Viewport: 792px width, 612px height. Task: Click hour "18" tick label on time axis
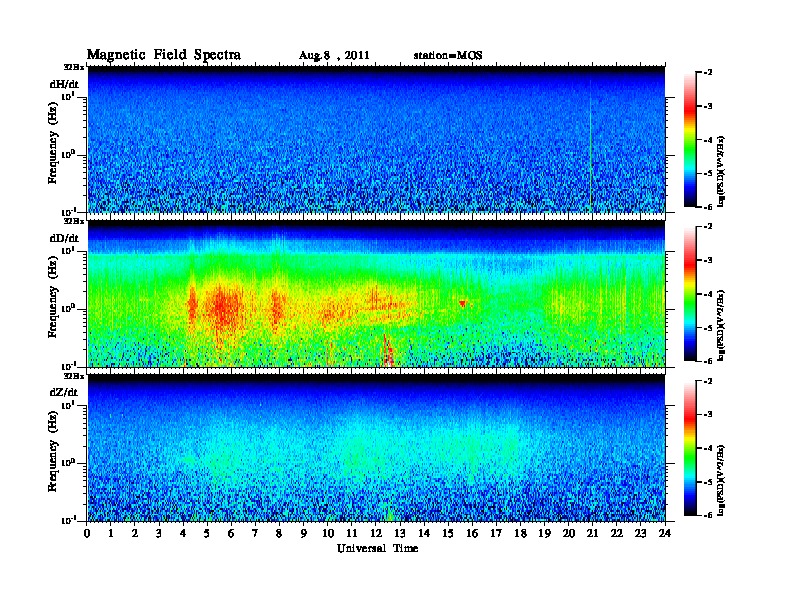pos(520,534)
